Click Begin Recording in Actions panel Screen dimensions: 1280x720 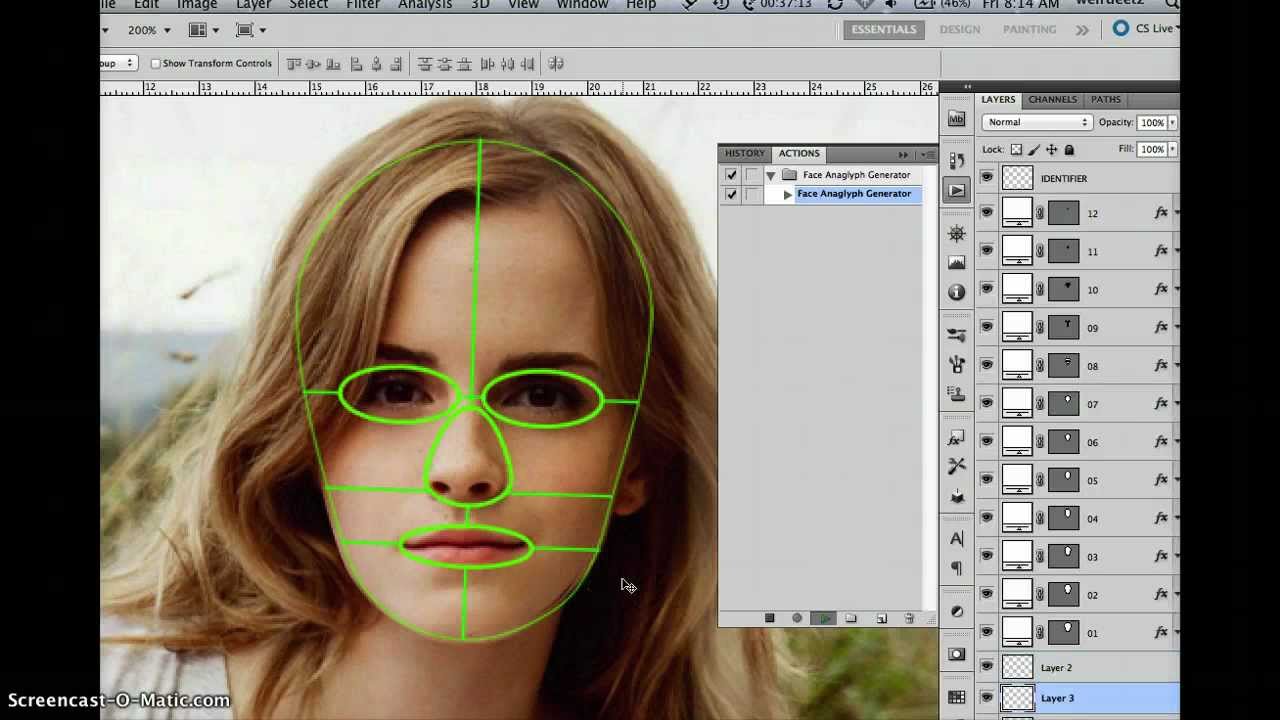pyautogui.click(x=797, y=618)
